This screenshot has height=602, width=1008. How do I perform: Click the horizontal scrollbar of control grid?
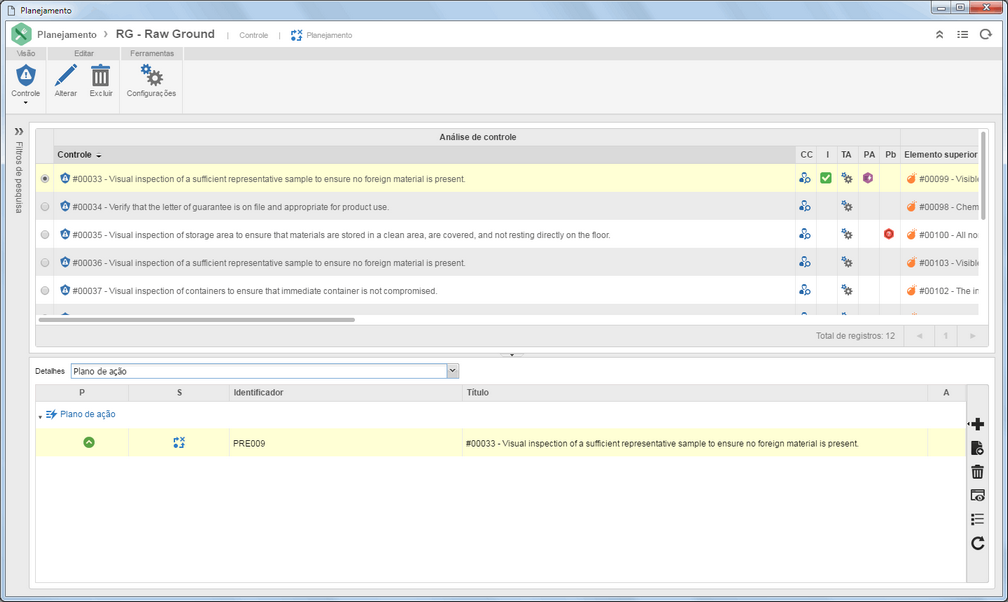click(197, 320)
